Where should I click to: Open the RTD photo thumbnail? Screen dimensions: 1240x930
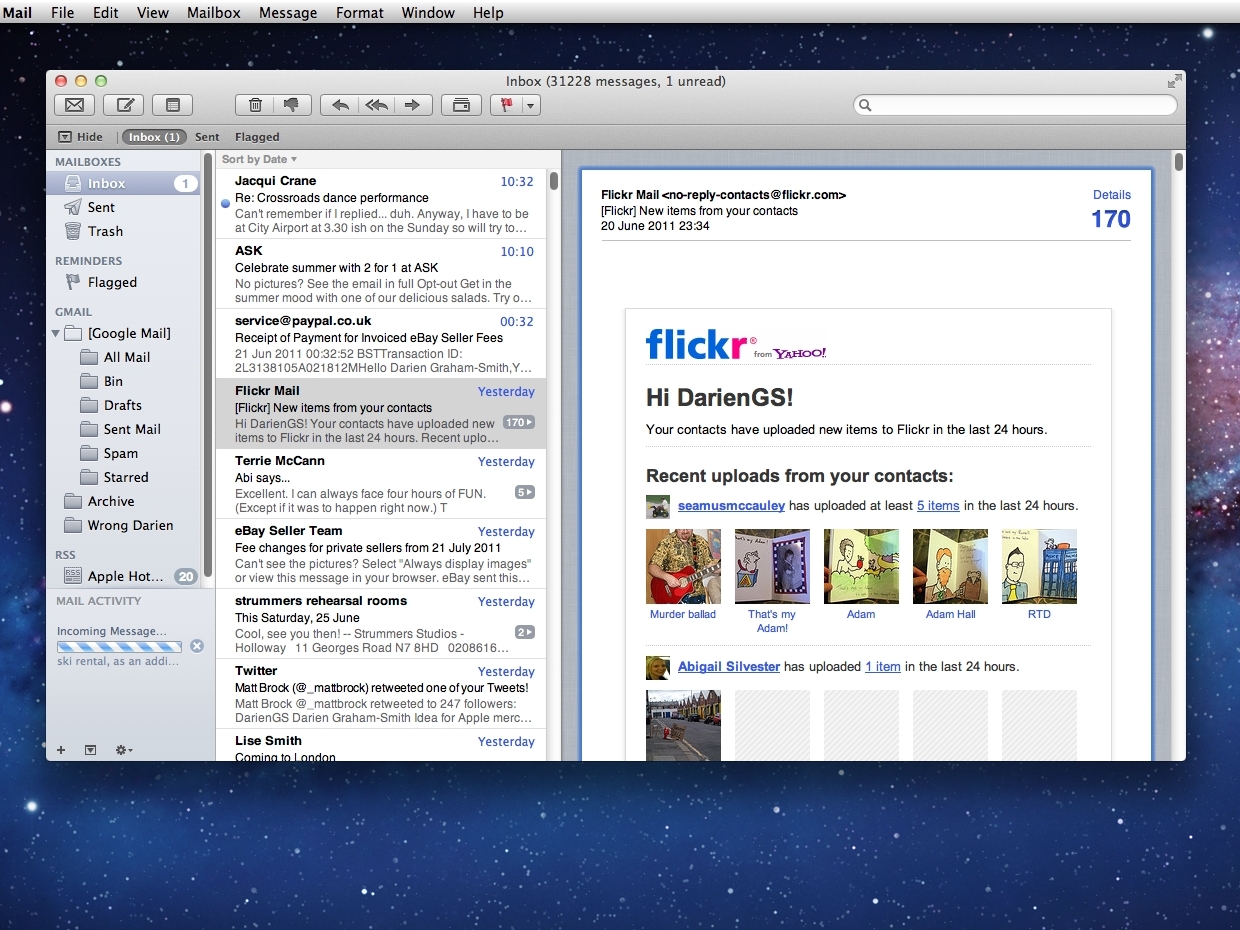tap(1039, 566)
